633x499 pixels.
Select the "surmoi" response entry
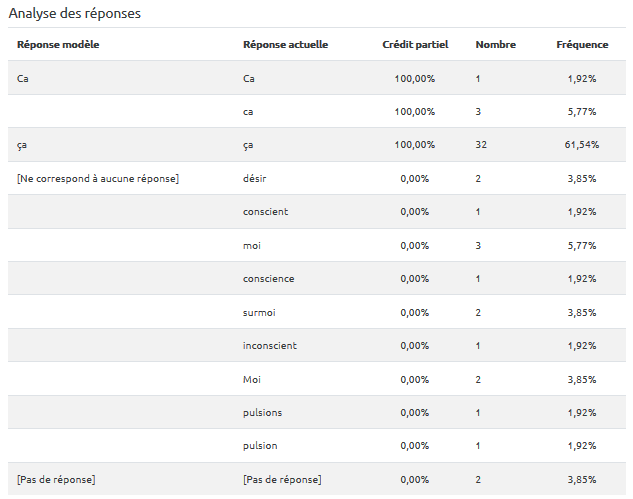tap(259, 313)
